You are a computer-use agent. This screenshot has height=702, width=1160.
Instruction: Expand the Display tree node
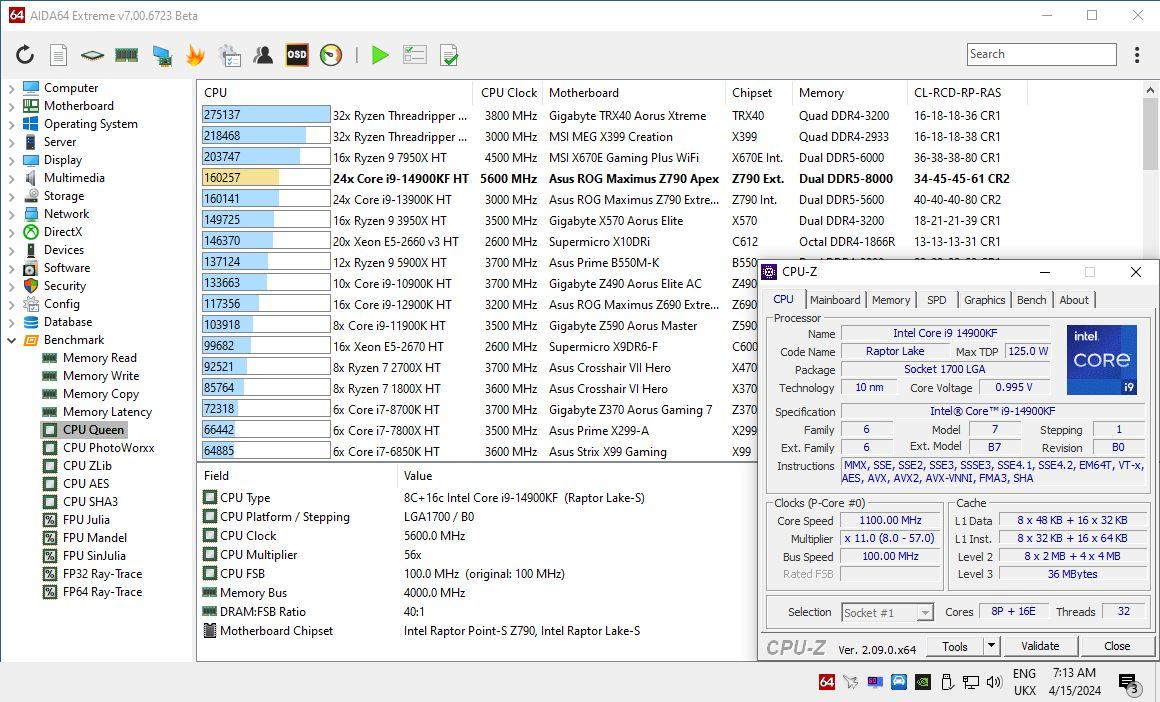[11, 160]
